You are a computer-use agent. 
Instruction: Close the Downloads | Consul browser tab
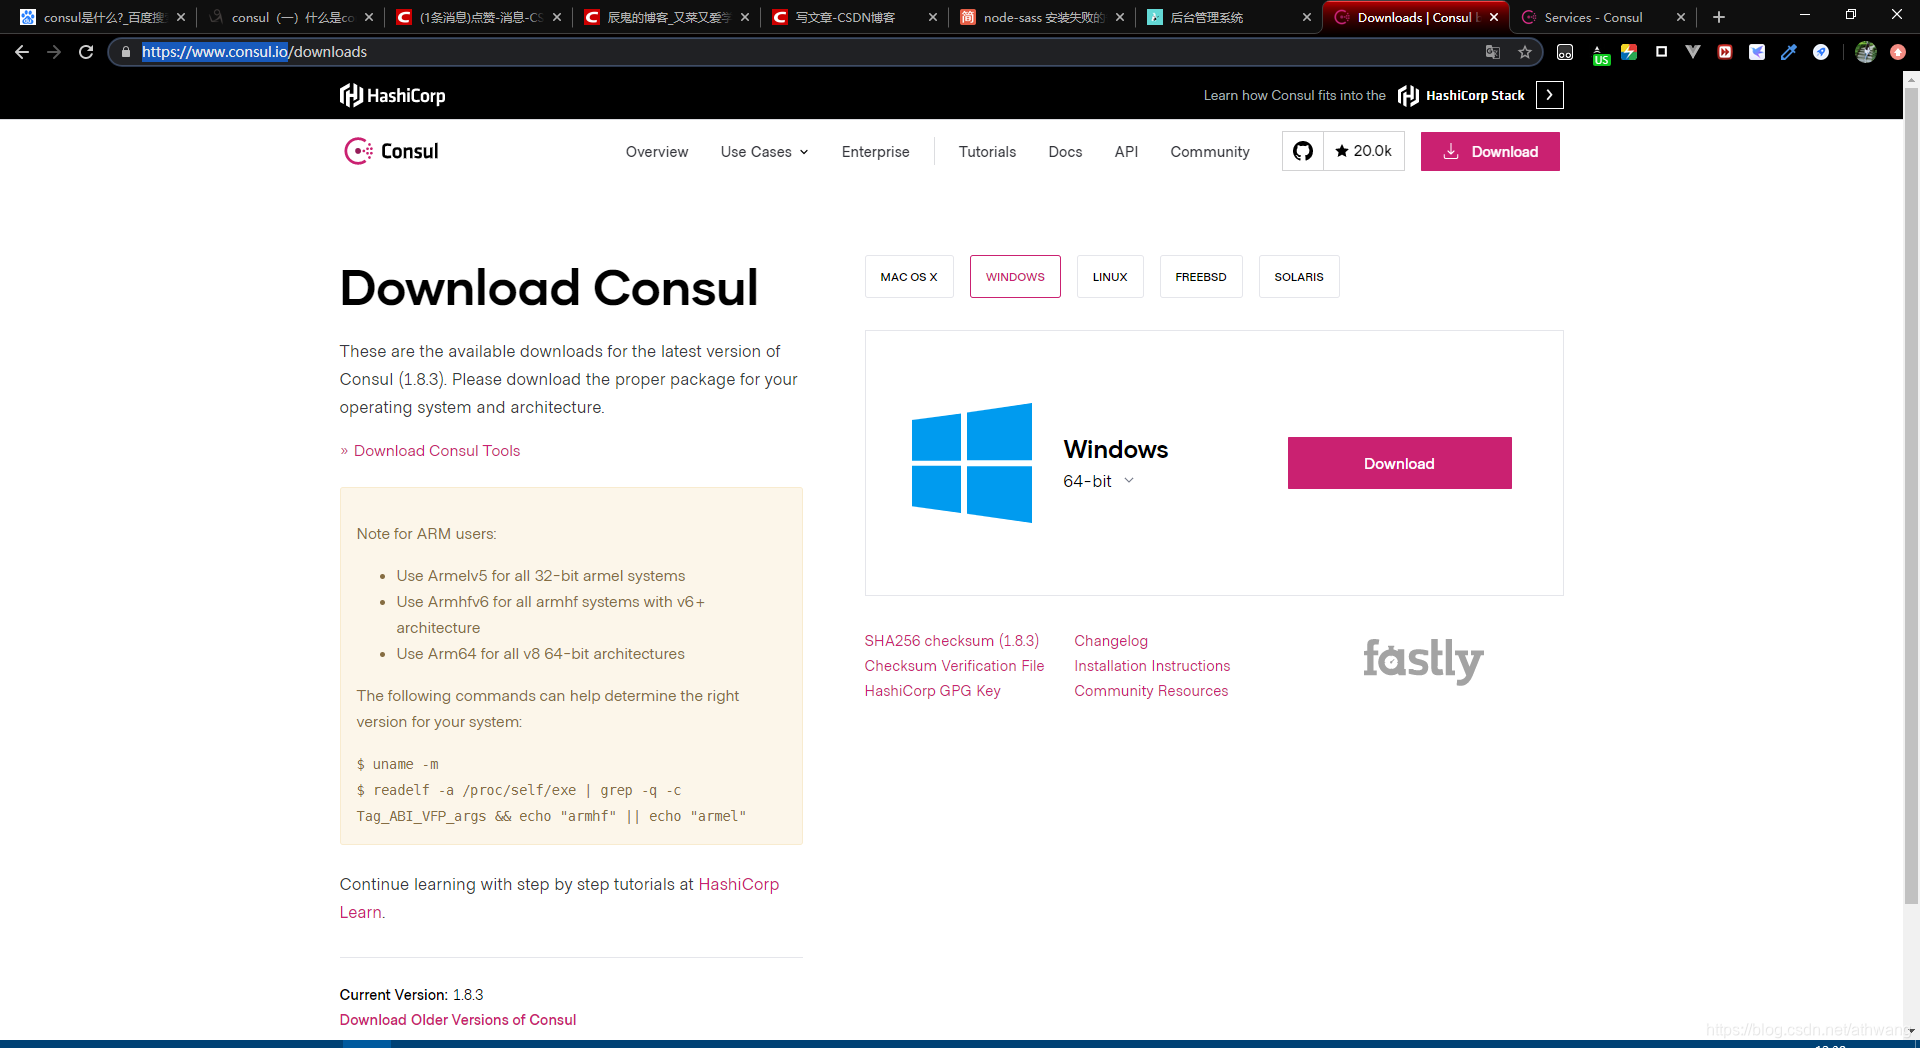(1494, 17)
